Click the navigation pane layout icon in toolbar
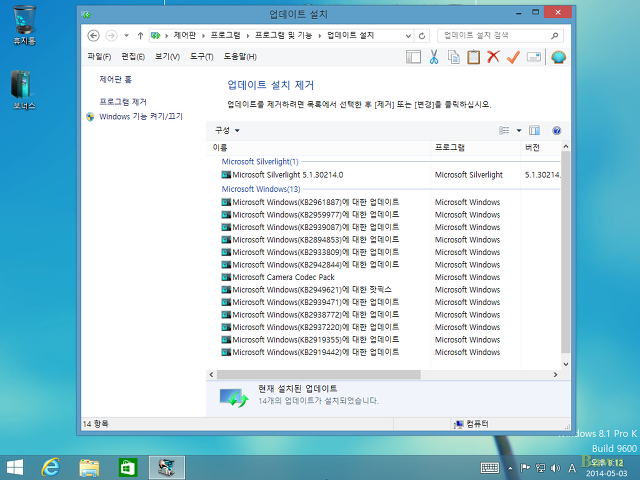Screen dimensions: 640x480 click(413, 57)
